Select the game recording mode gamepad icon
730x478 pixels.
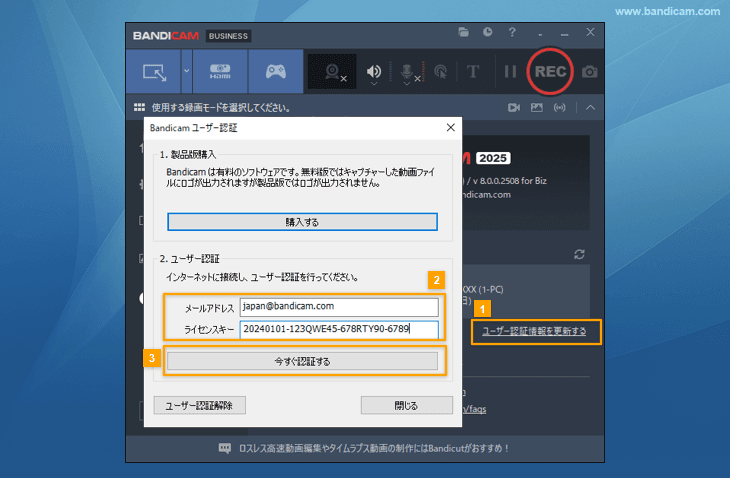(276, 72)
